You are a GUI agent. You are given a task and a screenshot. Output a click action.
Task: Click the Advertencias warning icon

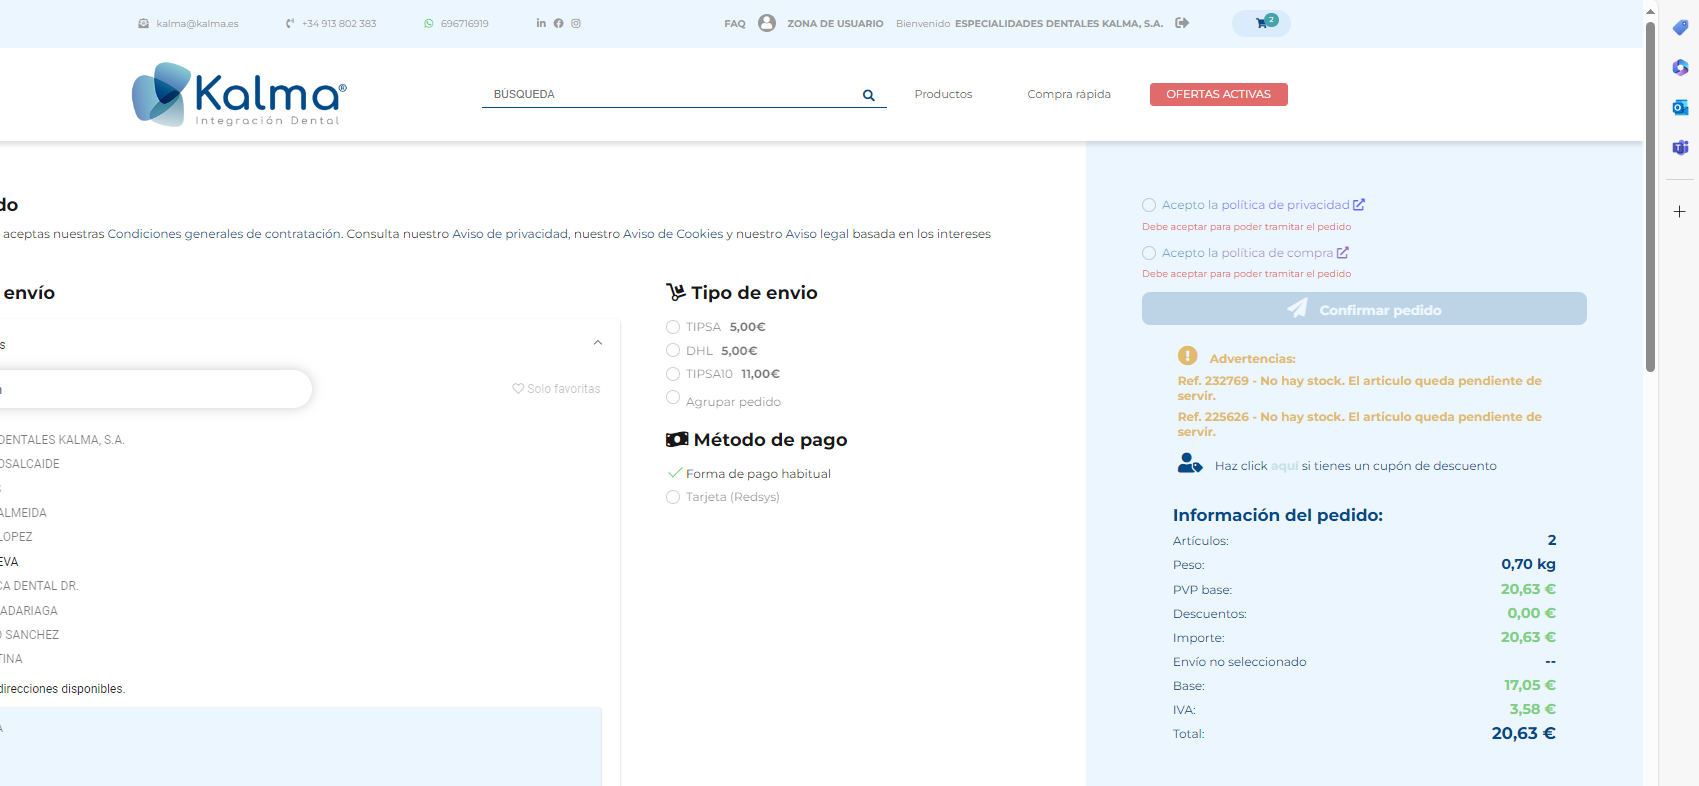[1187, 355]
